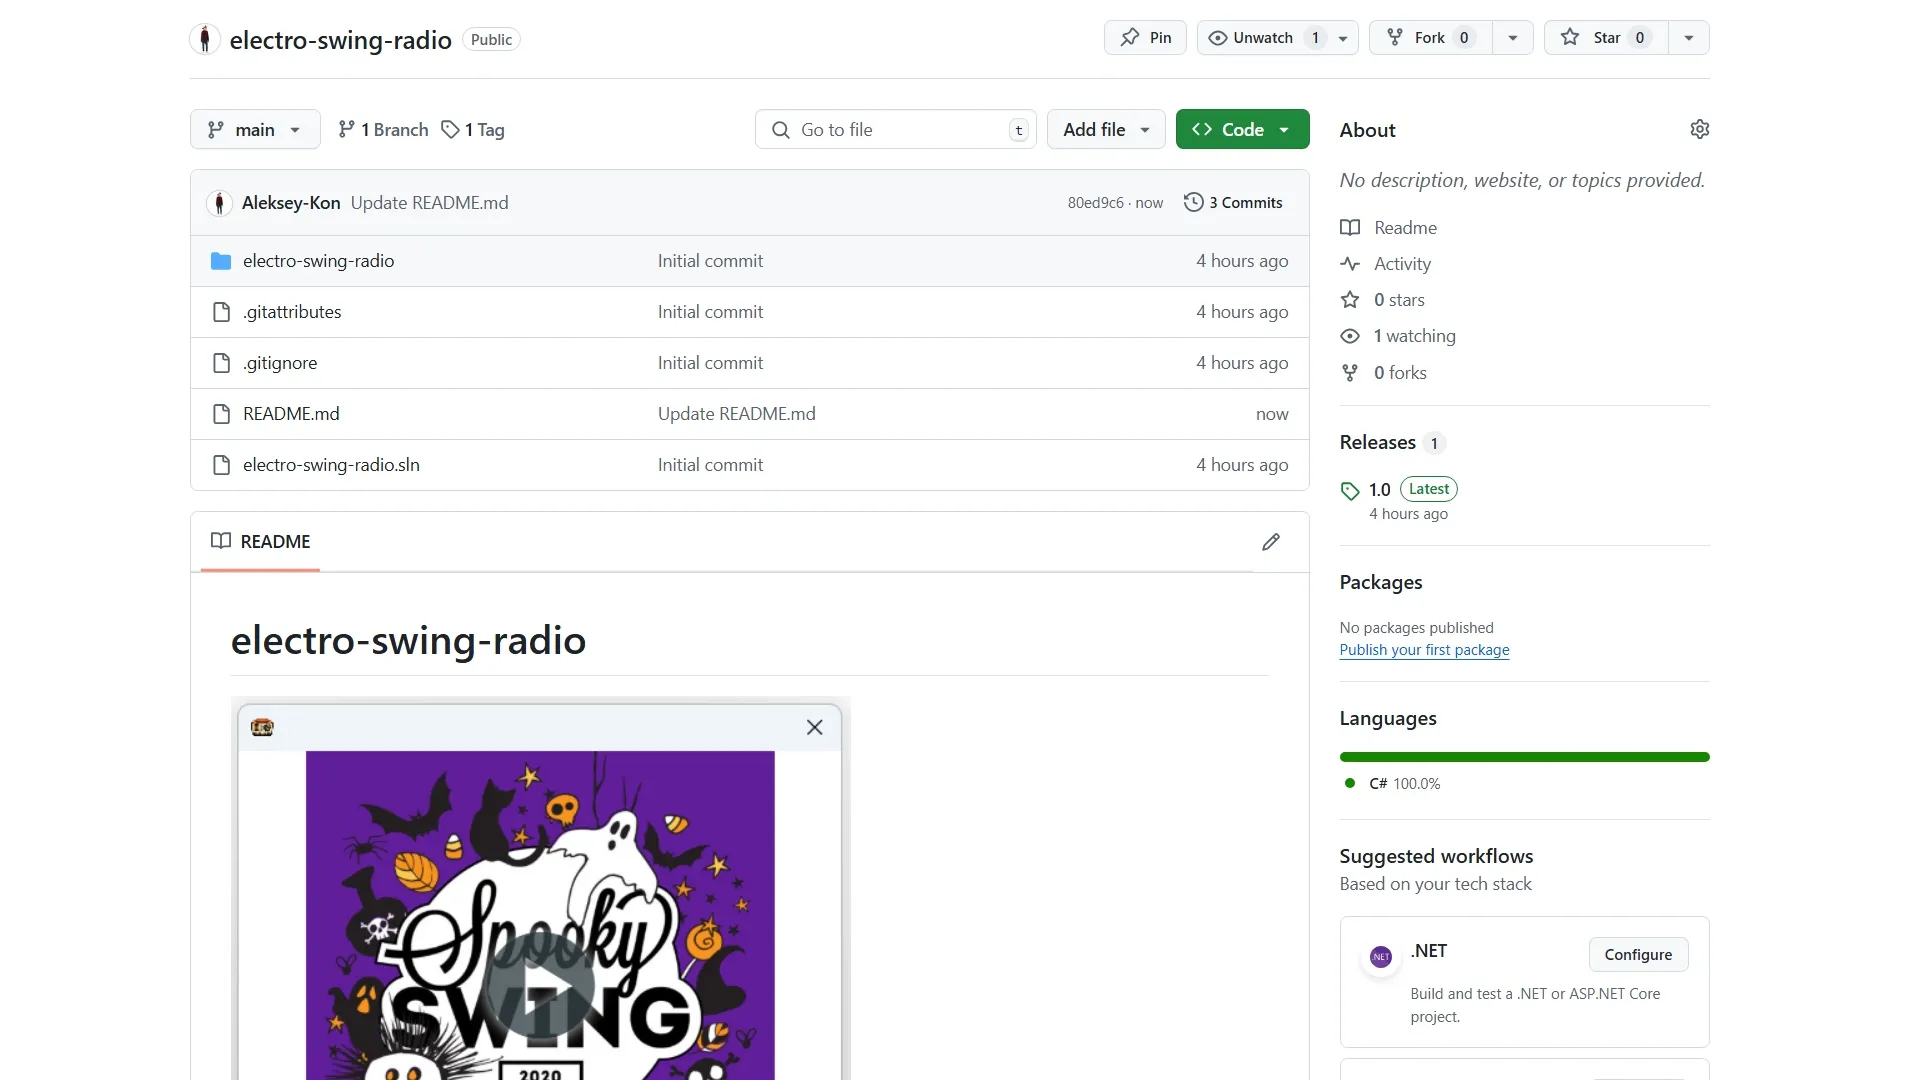Open the Unwatch notifications dropdown arrow
This screenshot has width=1920, height=1080.
tap(1343, 38)
